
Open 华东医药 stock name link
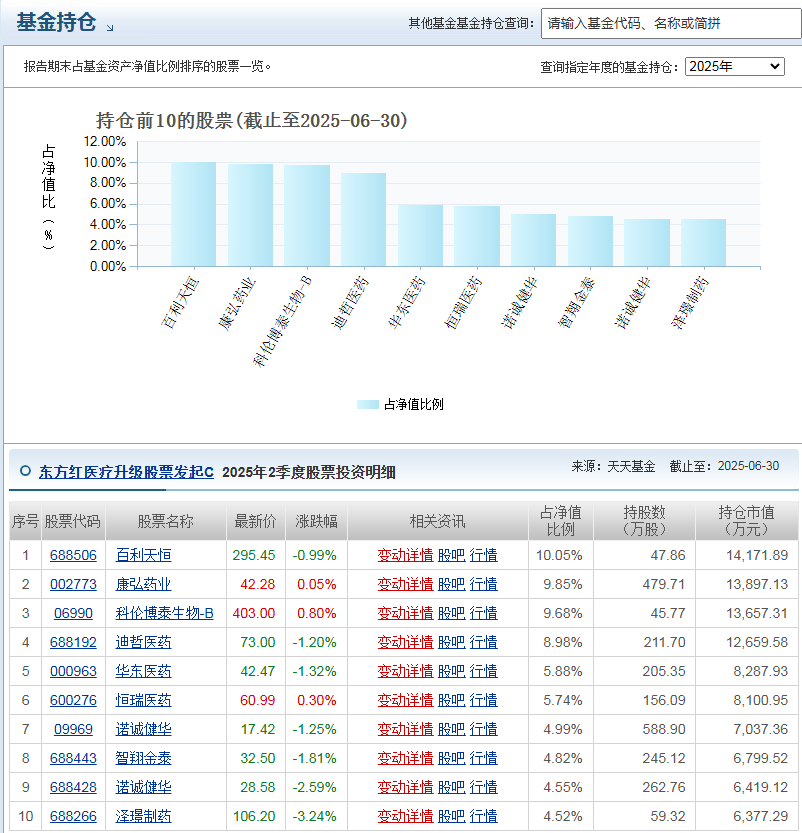pyautogui.click(x=143, y=671)
